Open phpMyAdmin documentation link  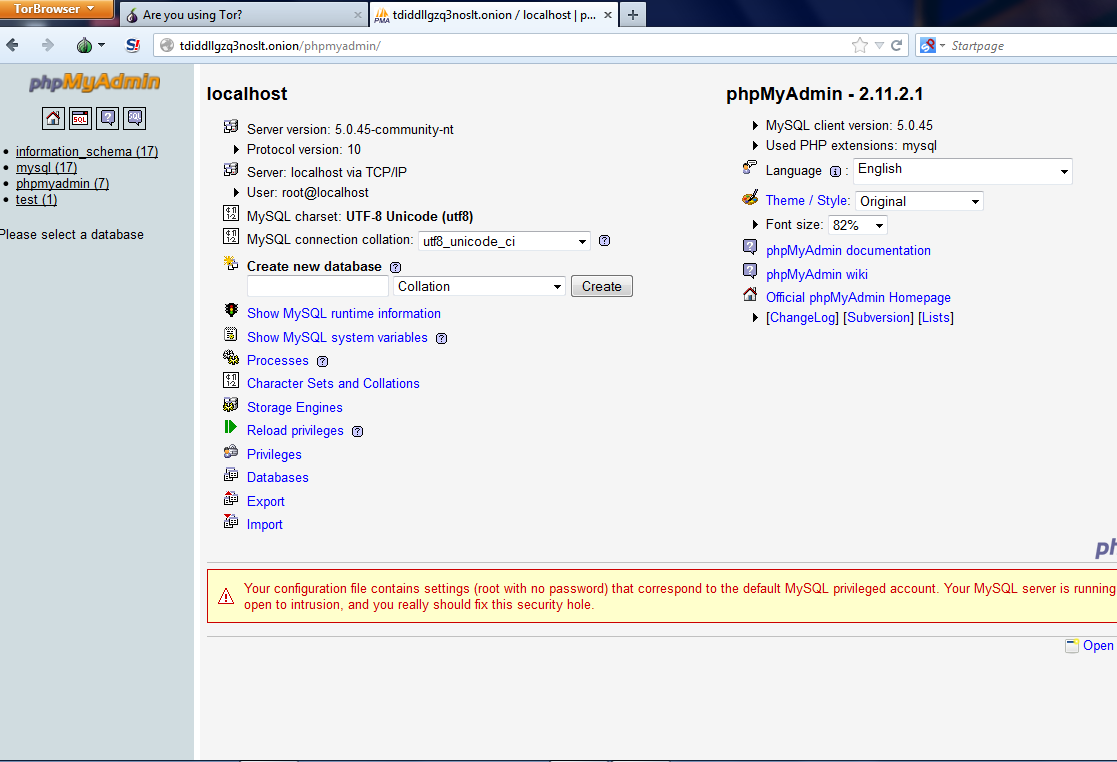pyautogui.click(x=848, y=251)
